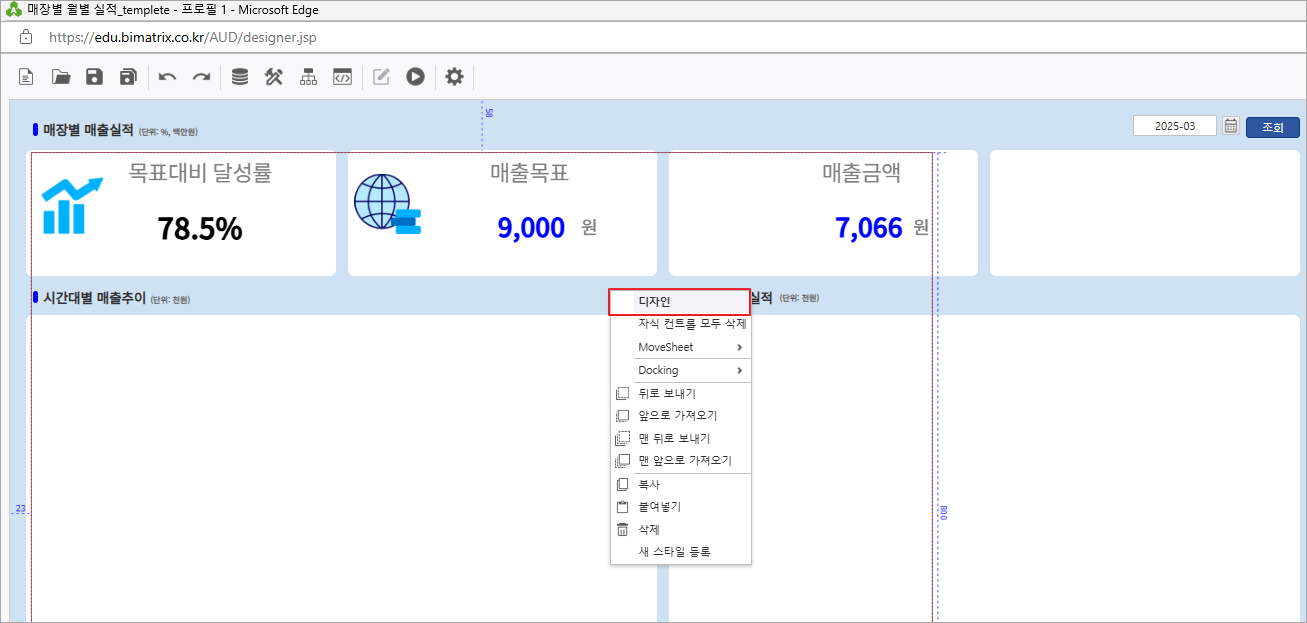Open the script code editor icon
Image resolution: width=1307 pixels, height=623 pixels.
(342, 77)
